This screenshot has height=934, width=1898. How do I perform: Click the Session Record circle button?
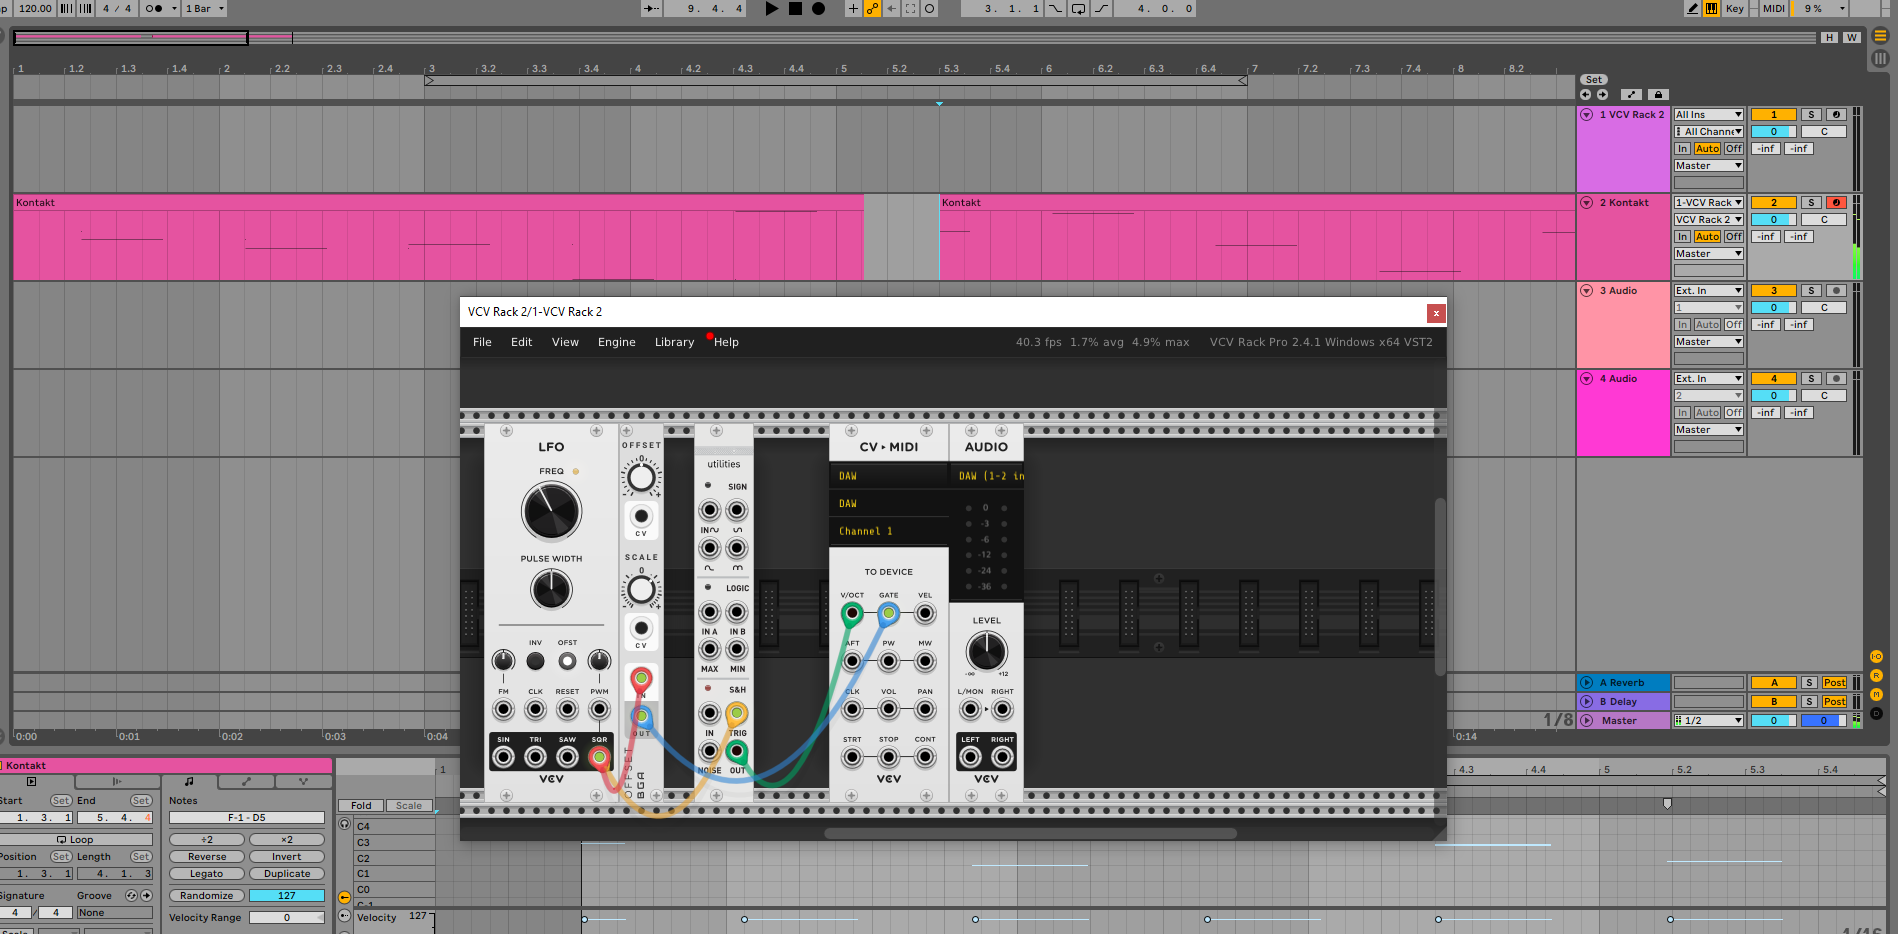[929, 8]
